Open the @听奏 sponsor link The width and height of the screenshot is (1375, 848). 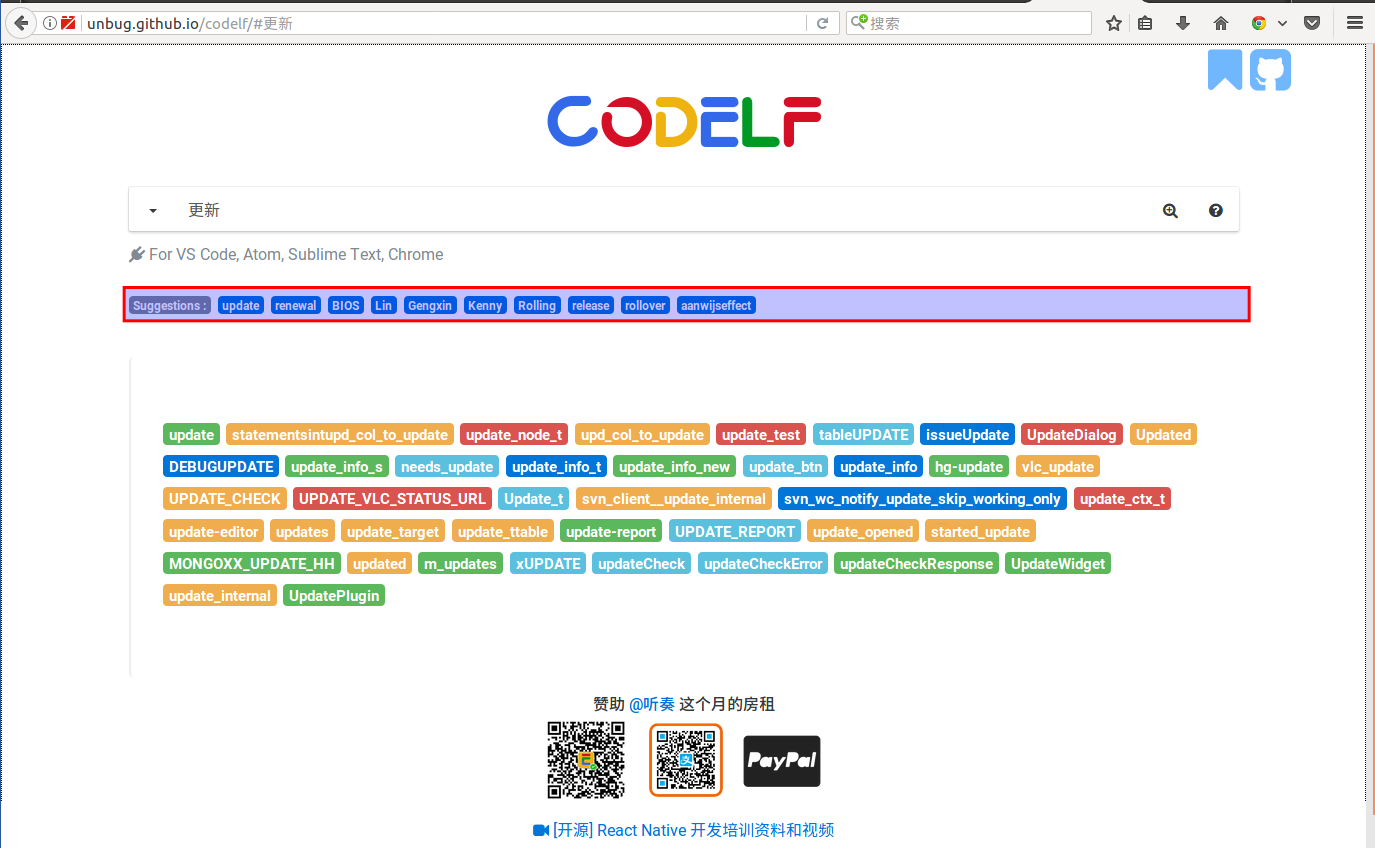point(652,704)
